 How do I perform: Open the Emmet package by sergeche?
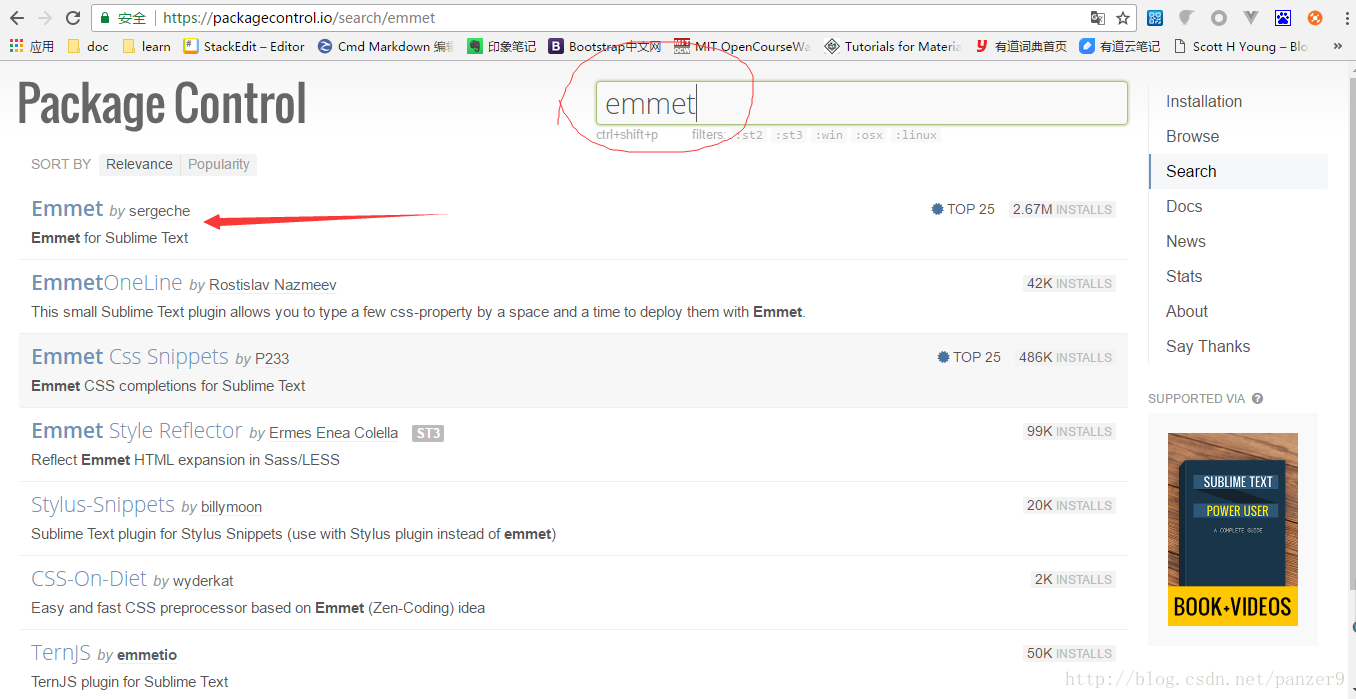point(67,209)
